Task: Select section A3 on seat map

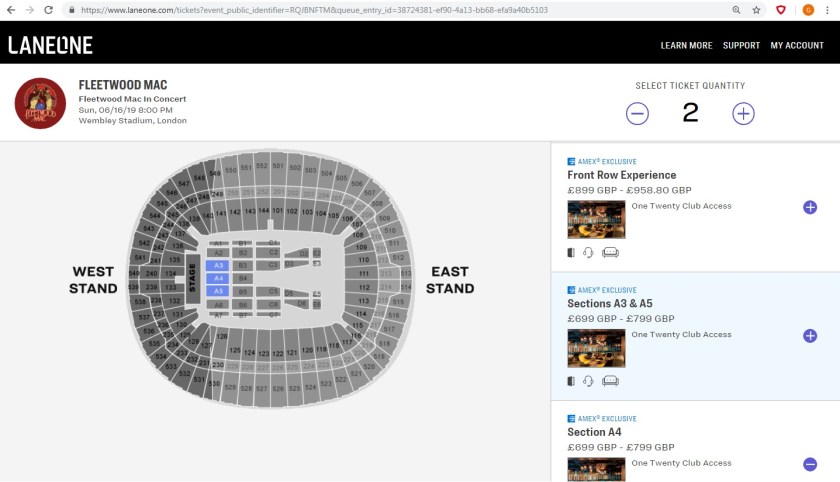Action: (219, 265)
